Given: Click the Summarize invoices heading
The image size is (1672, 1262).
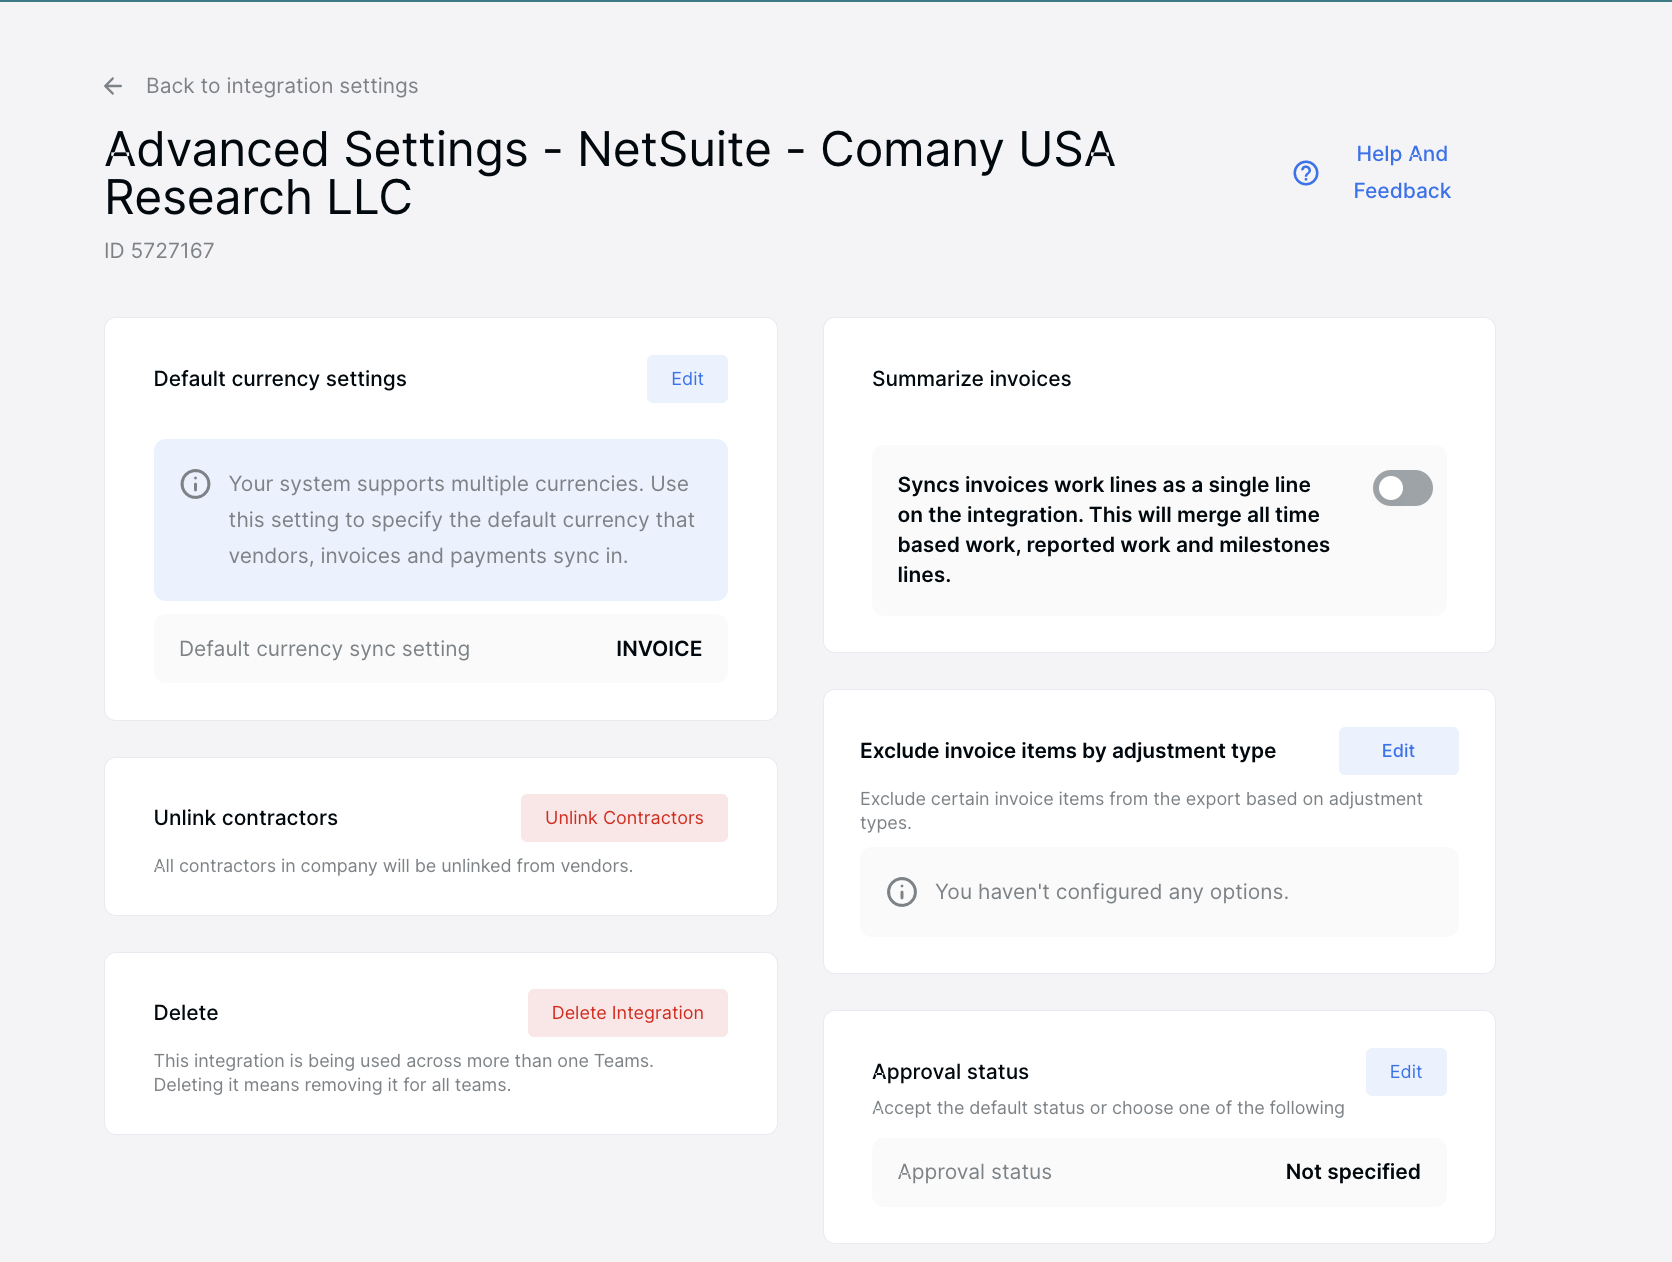Looking at the screenshot, I should click(x=971, y=379).
